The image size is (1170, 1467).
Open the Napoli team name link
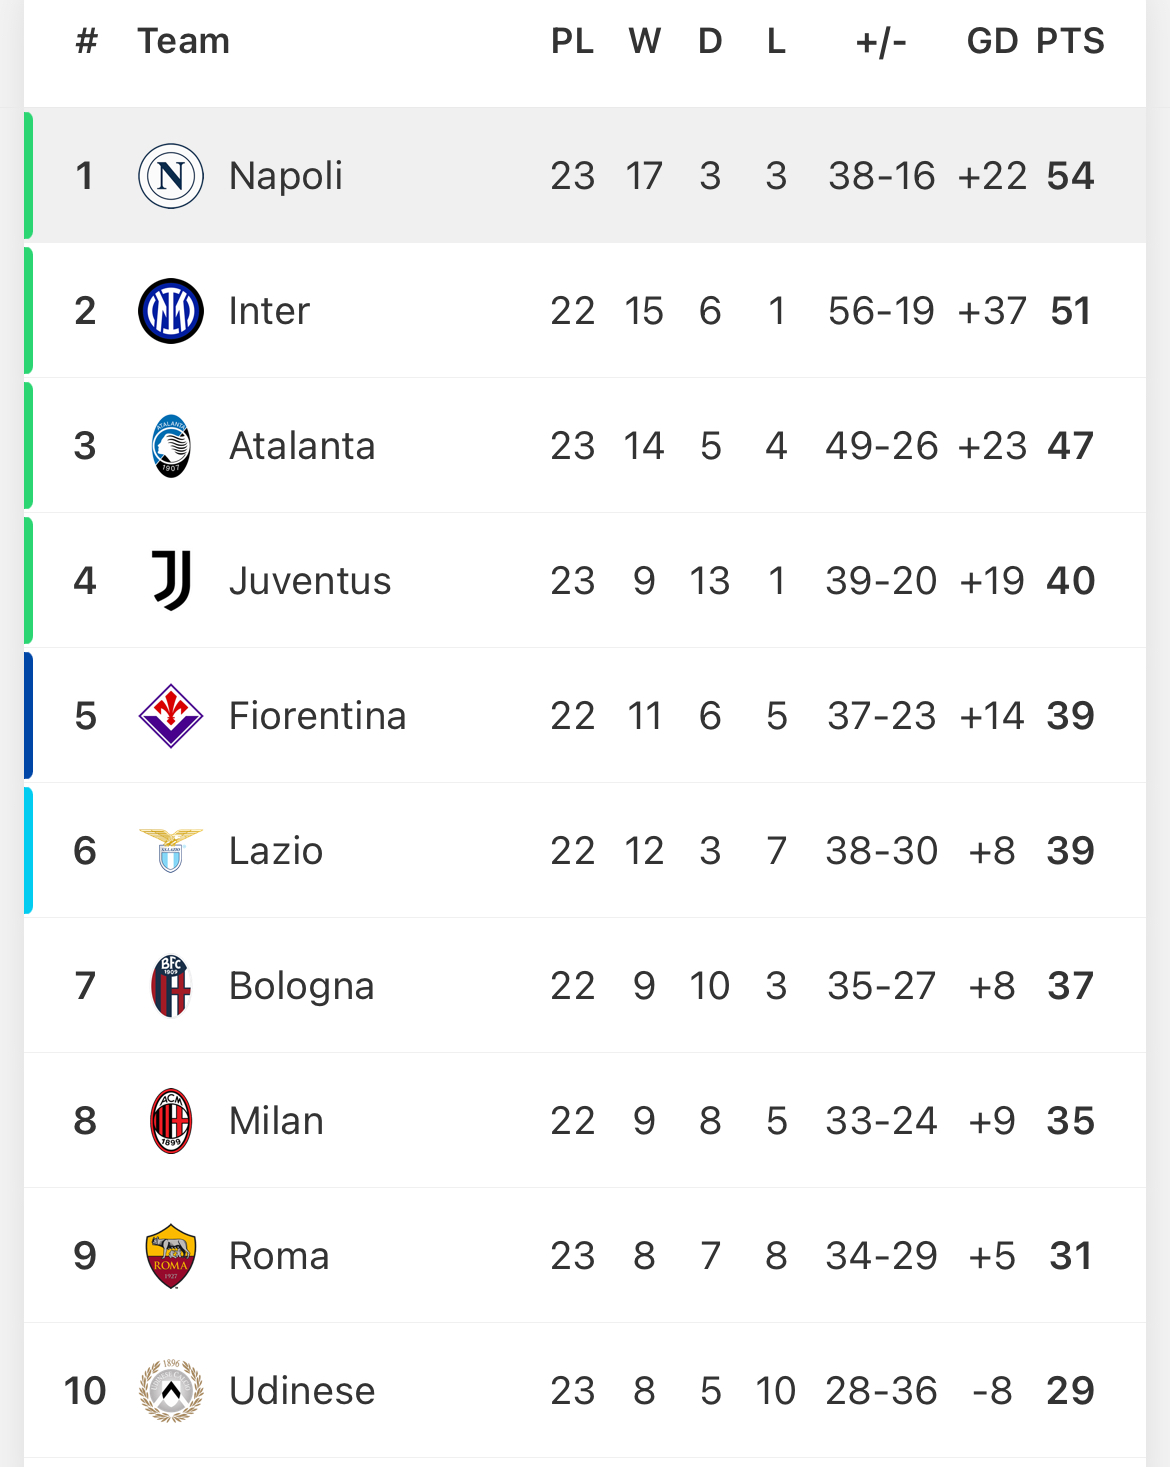(285, 176)
